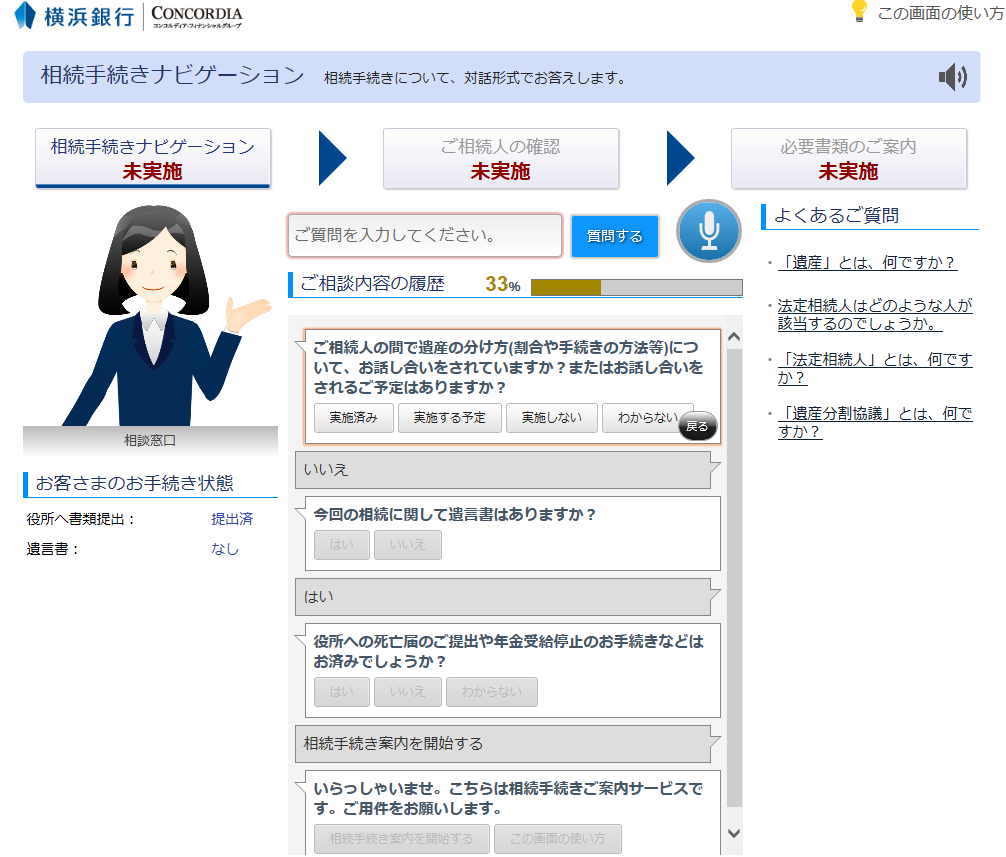The width and height of the screenshot is (1006, 857).
Task: Click わからない under the 死亡届 question
Action: (x=492, y=692)
